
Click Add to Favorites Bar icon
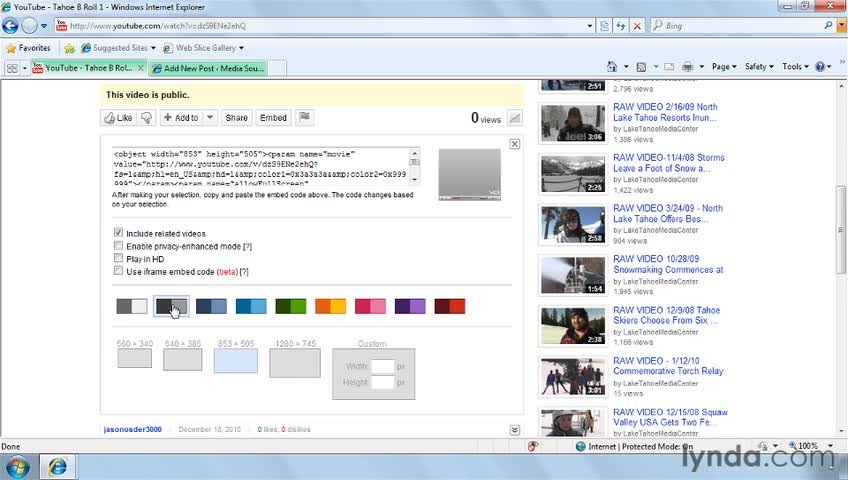click(x=69, y=48)
